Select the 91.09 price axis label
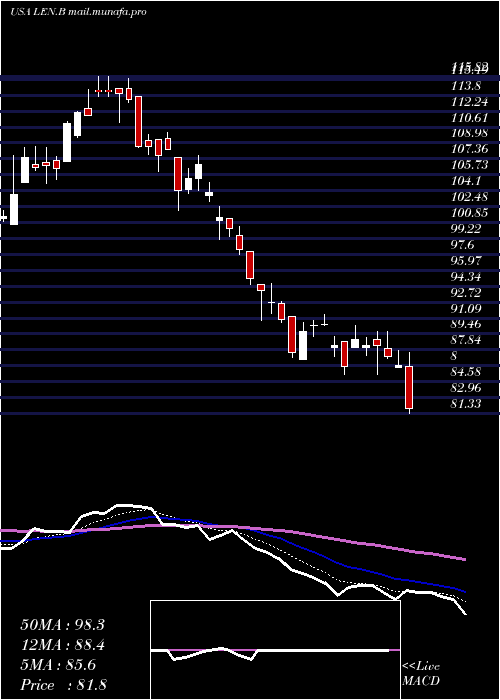This screenshot has width=500, height=700. tap(466, 309)
